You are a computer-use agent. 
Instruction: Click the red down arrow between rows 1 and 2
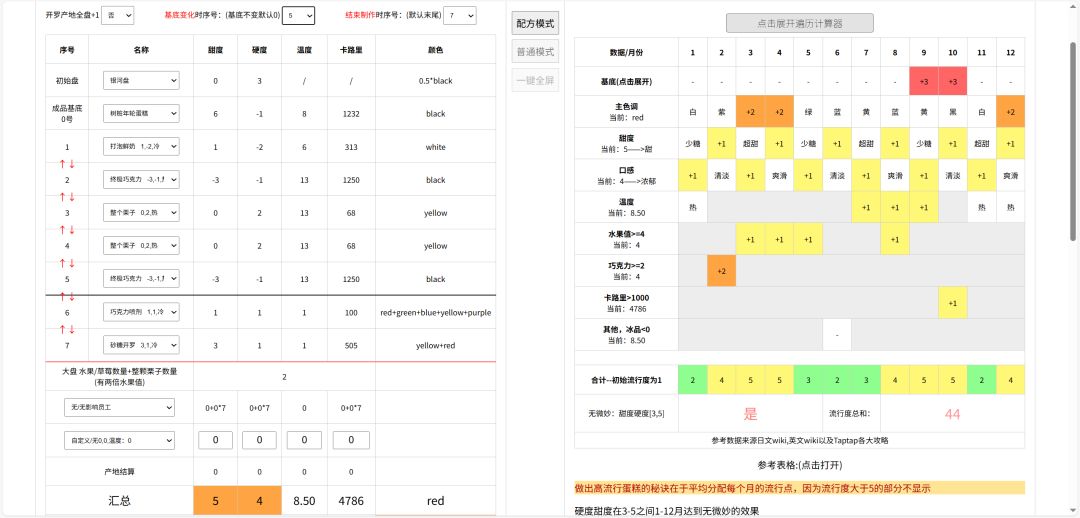[72, 163]
